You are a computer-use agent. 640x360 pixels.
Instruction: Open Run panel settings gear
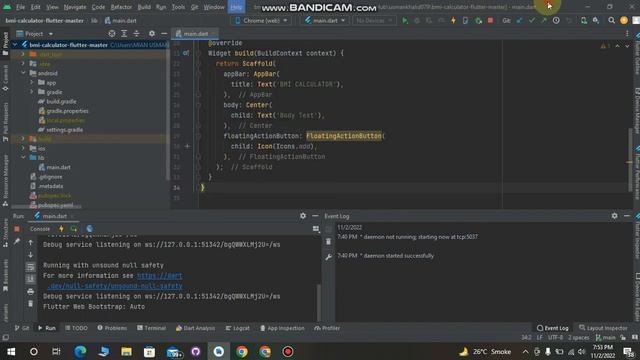pos(303,216)
